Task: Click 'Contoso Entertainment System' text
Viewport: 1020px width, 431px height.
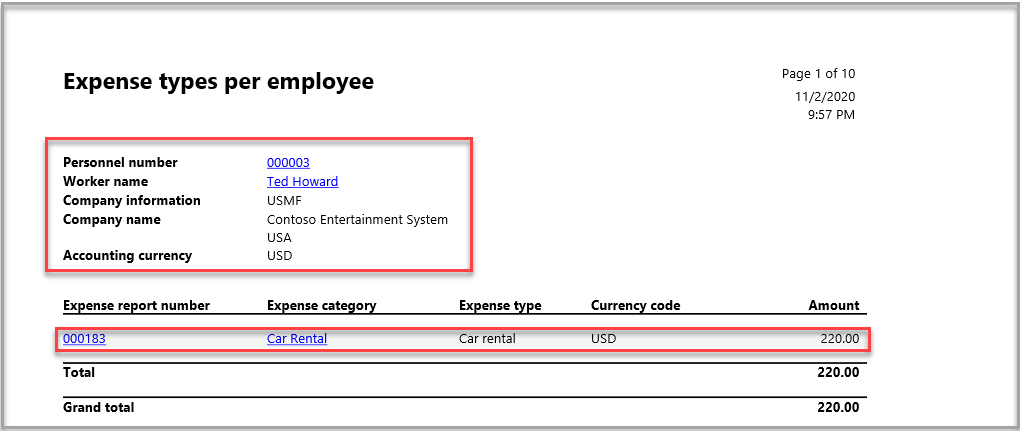Action: (x=357, y=219)
